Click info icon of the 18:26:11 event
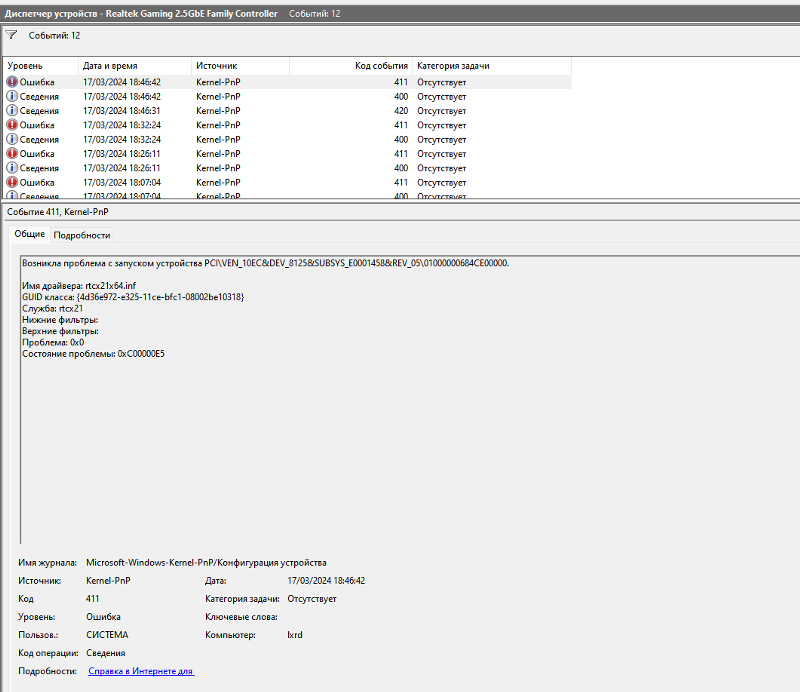Image resolution: width=800 pixels, height=692 pixels. pos(12,169)
